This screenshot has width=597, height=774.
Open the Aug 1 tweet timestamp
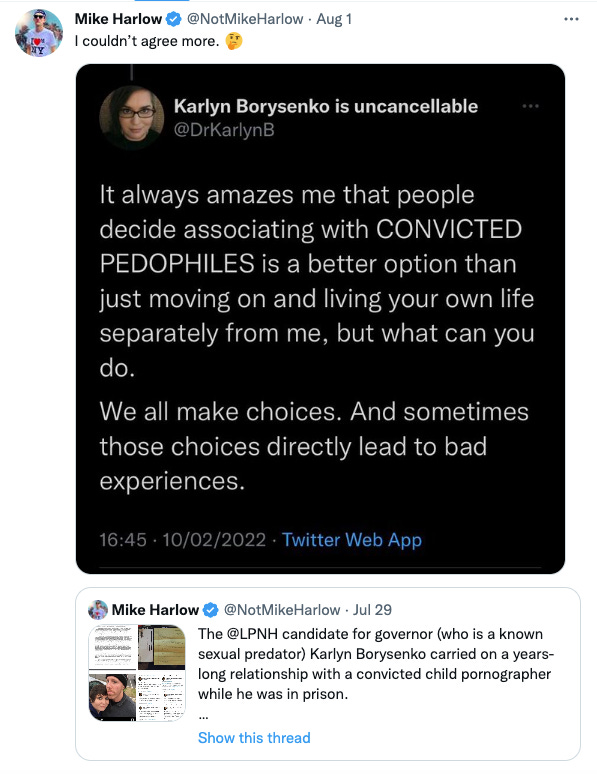click(x=334, y=19)
